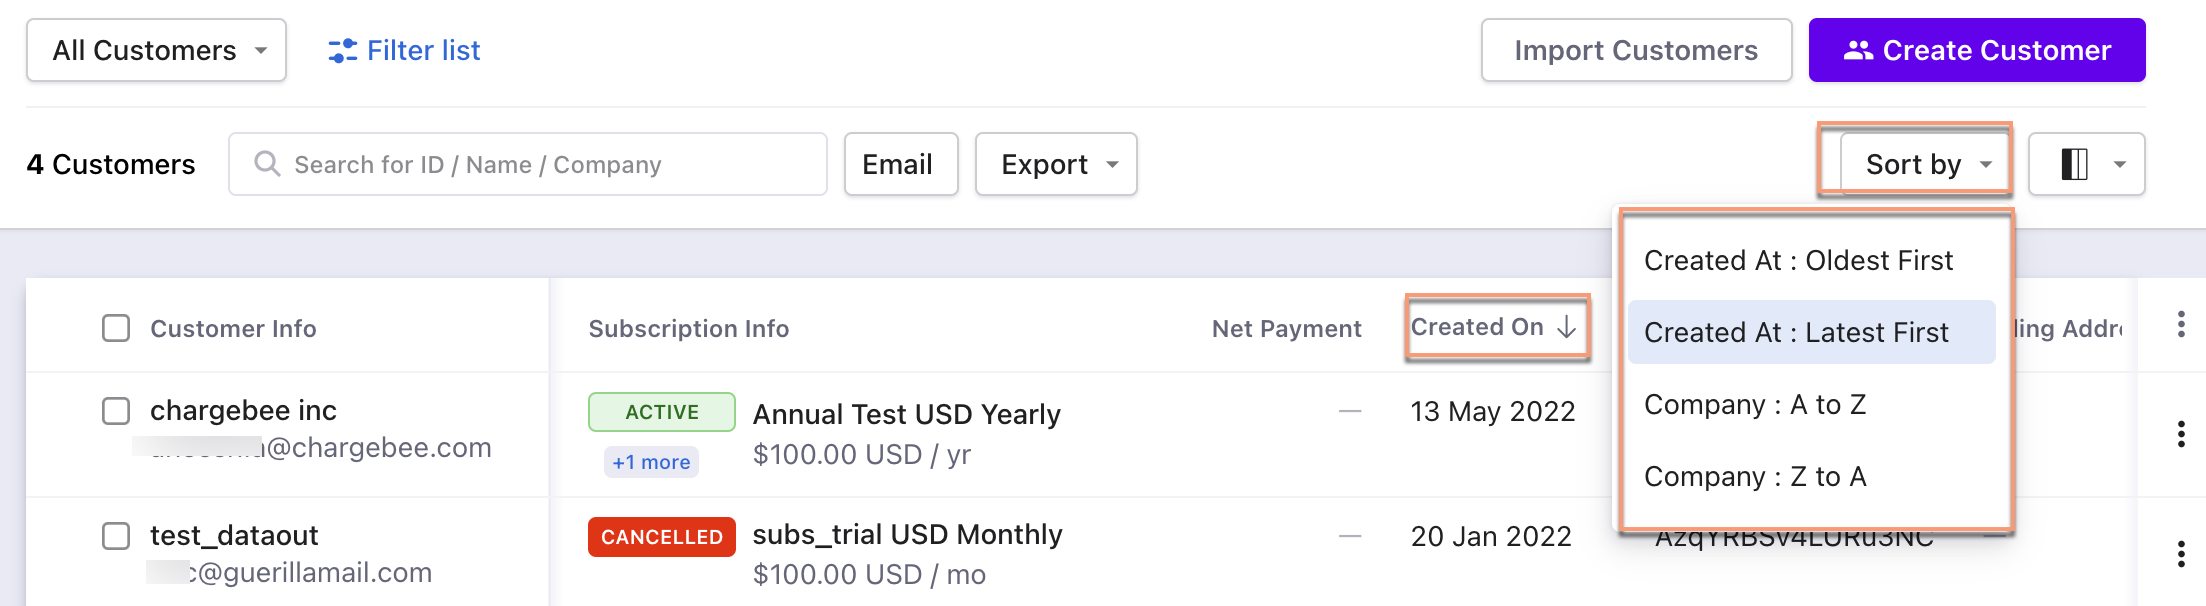Select Company : A to Z option
The height and width of the screenshot is (606, 2206).
[x=1755, y=405]
